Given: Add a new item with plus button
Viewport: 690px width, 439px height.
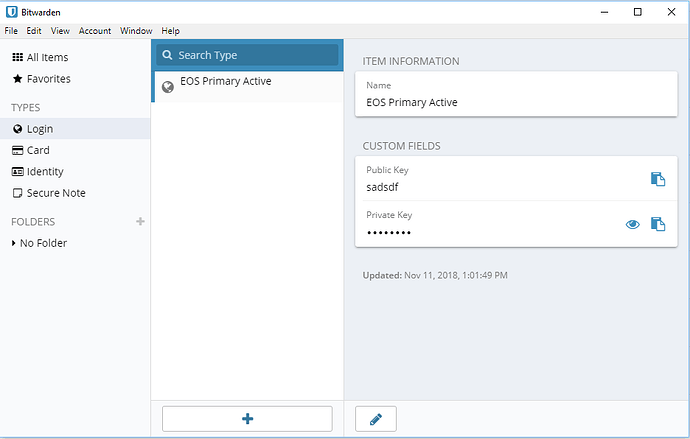Looking at the screenshot, I should [247, 419].
